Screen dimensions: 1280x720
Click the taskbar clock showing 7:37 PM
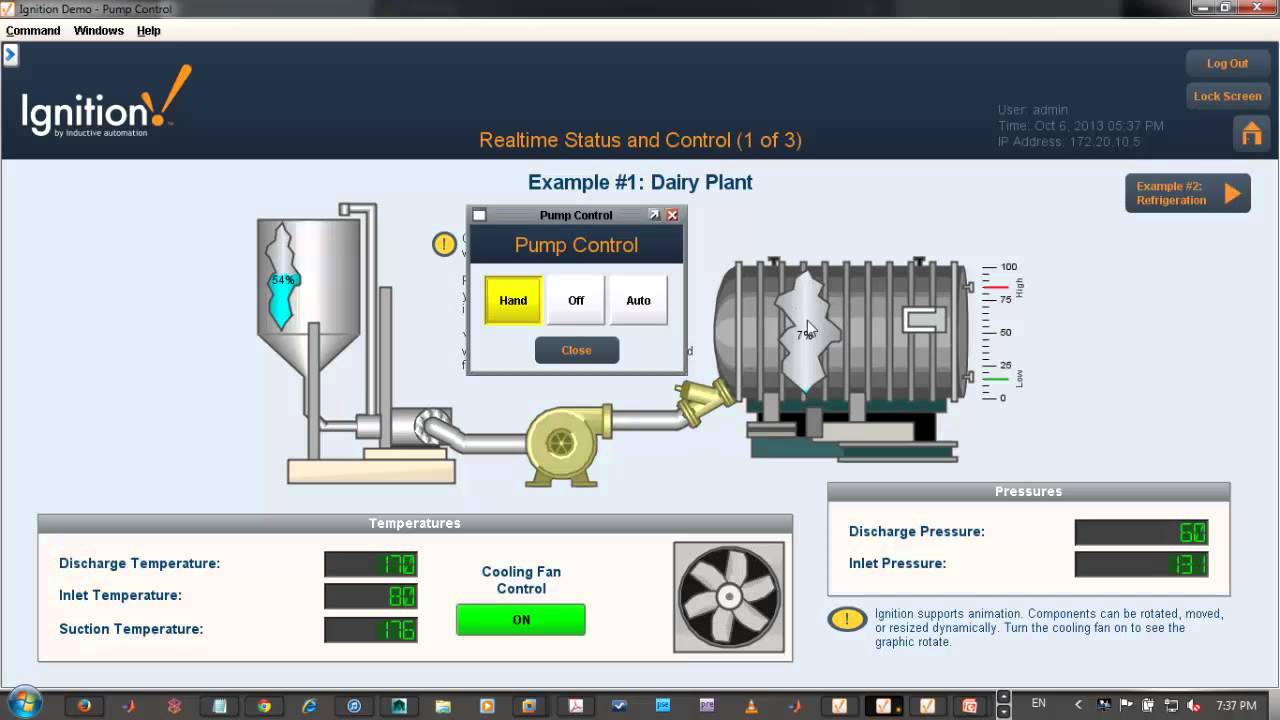point(1236,705)
